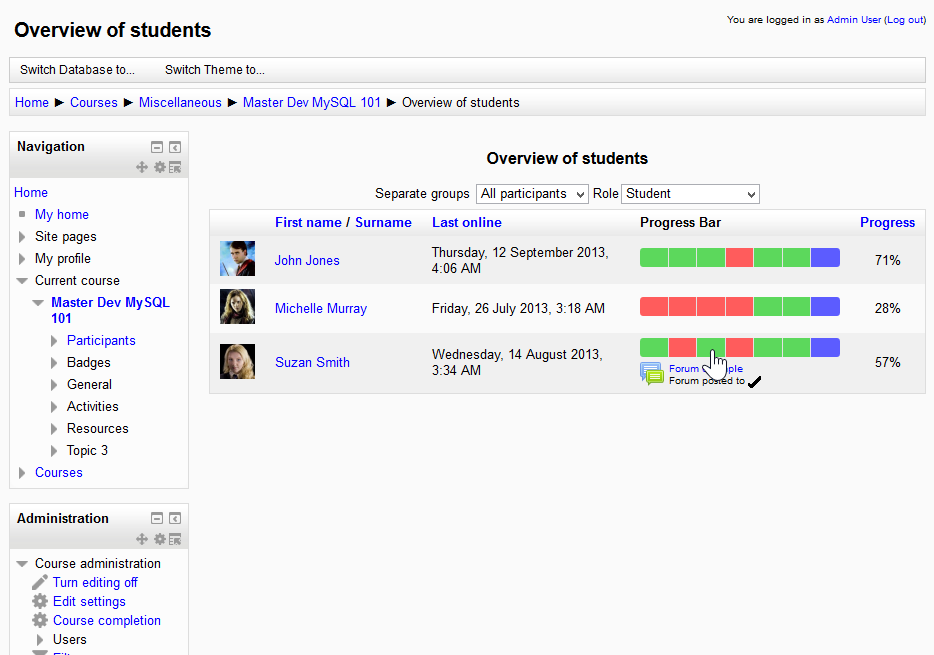This screenshot has height=655, width=934.
Task: Click the Edit settings gear icon
Action: [x=41, y=601]
